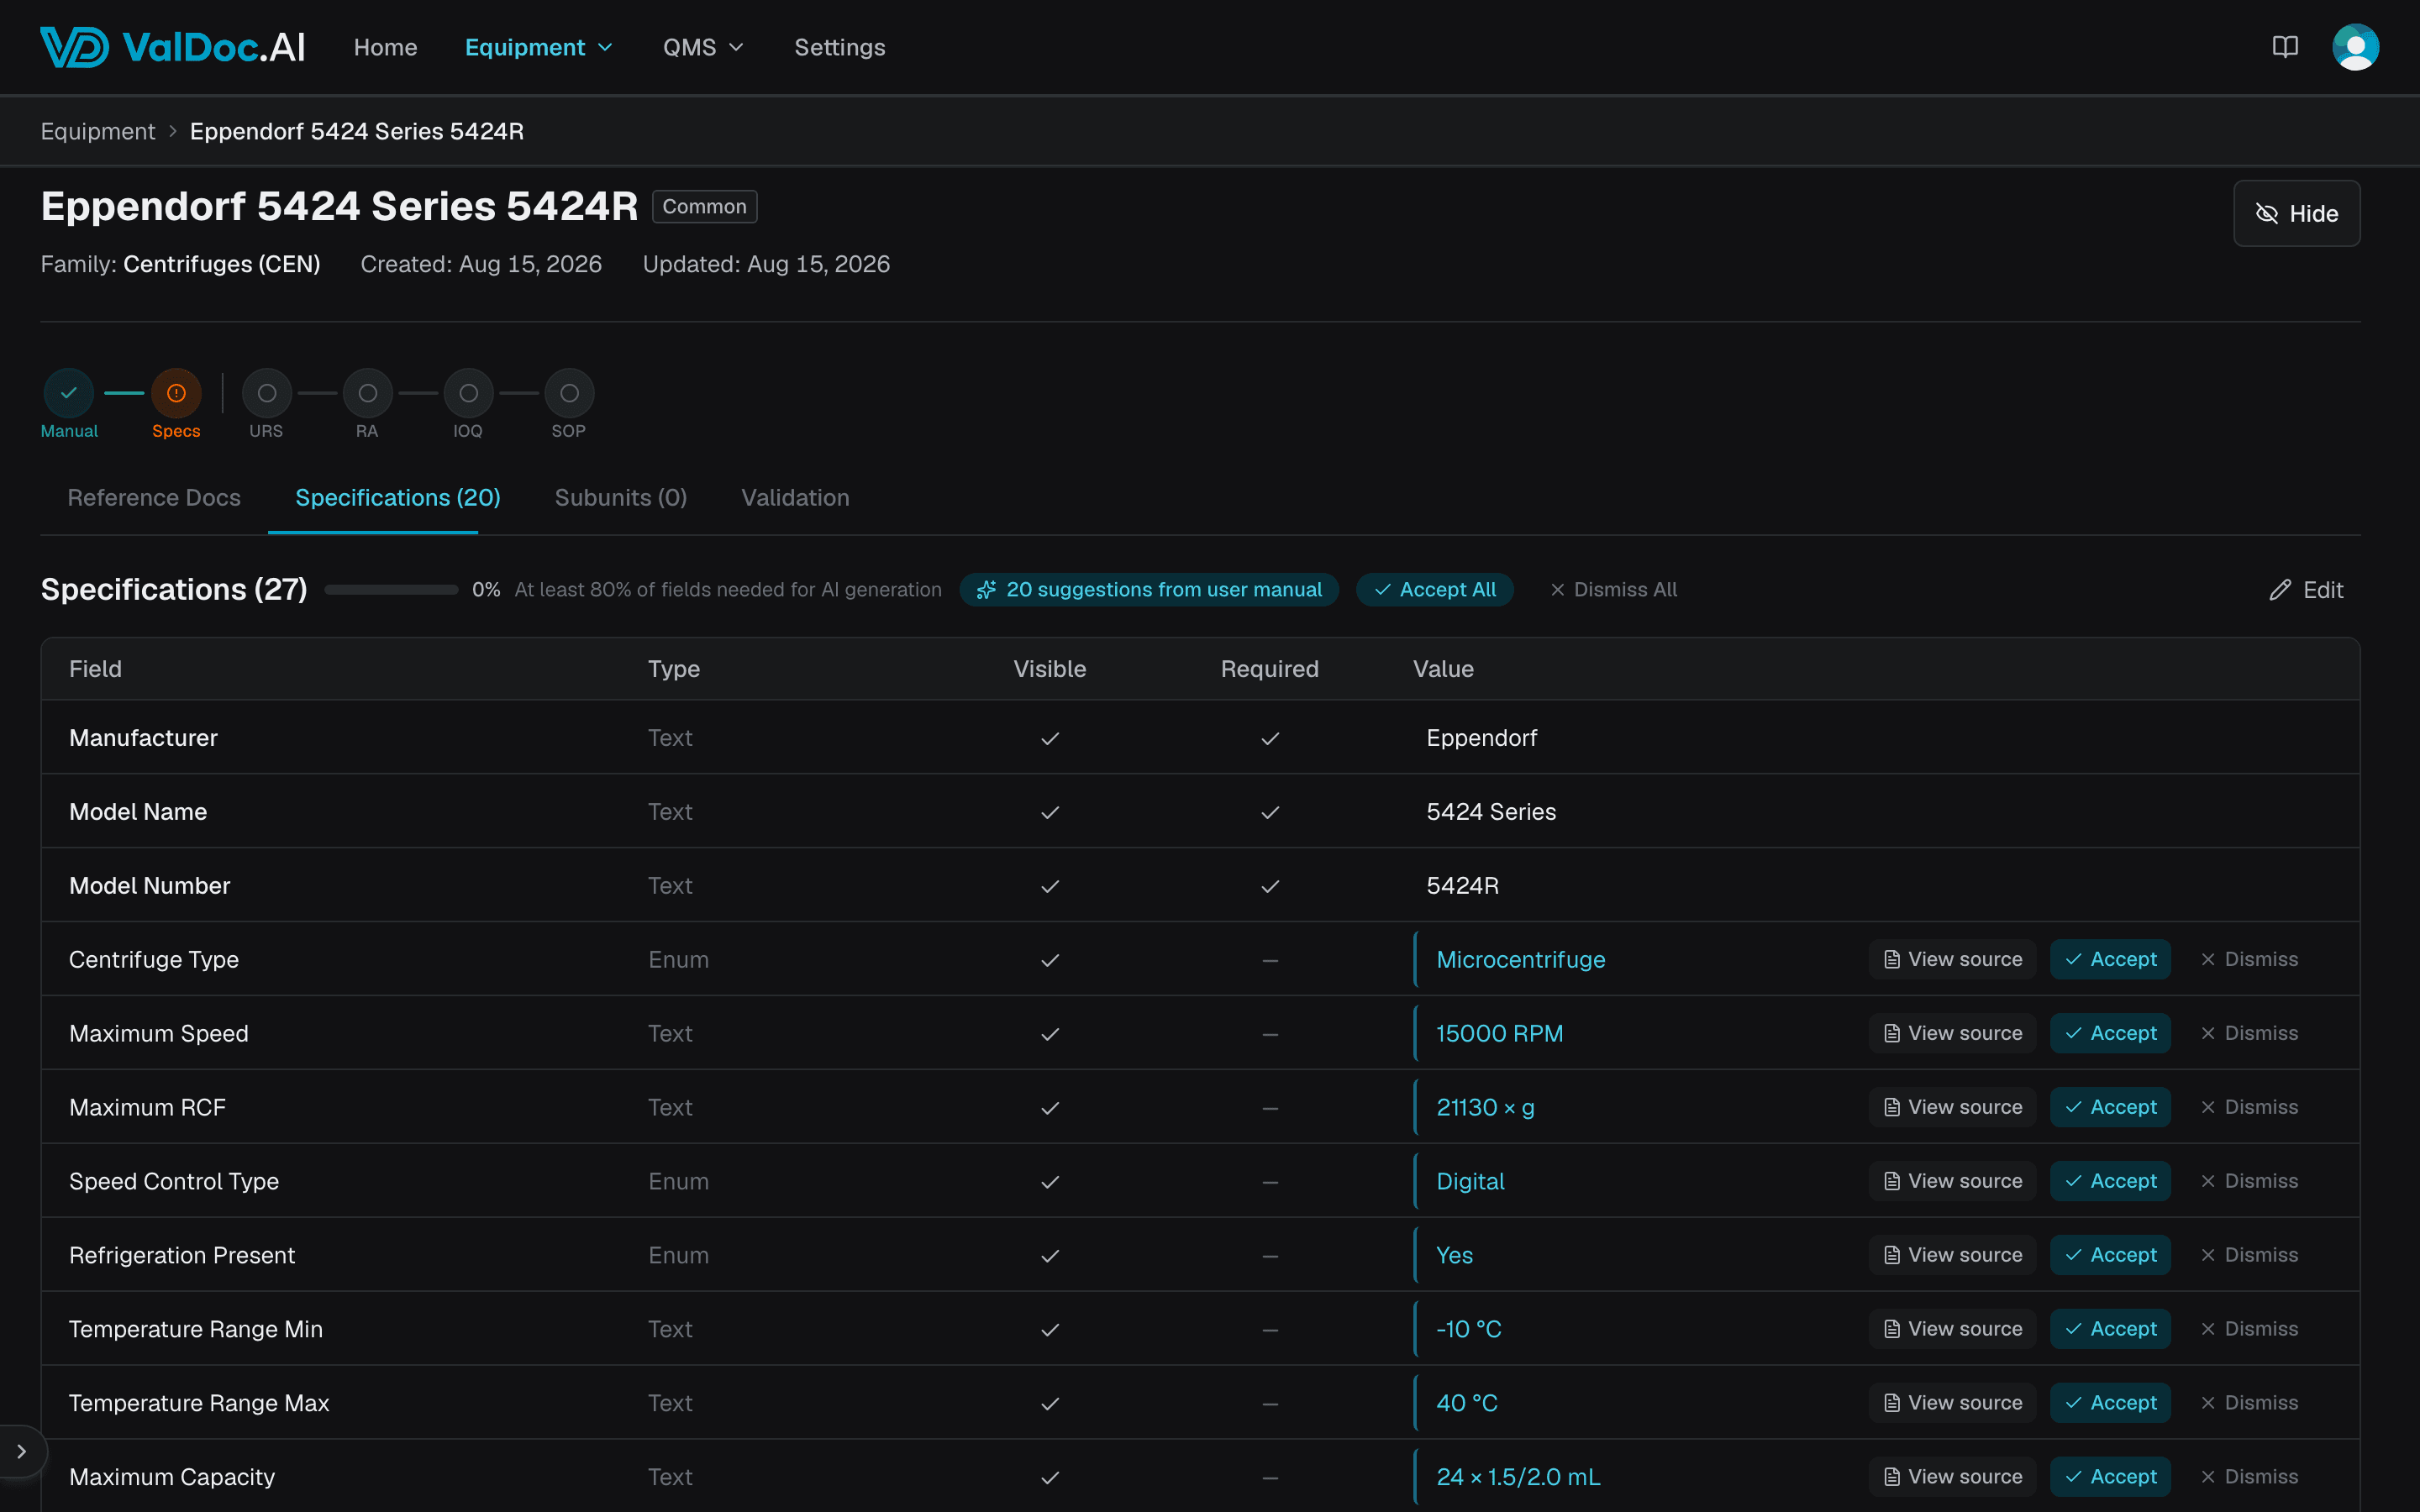2420x1512 pixels.
Task: Click the Common tag badge
Action: click(x=704, y=206)
